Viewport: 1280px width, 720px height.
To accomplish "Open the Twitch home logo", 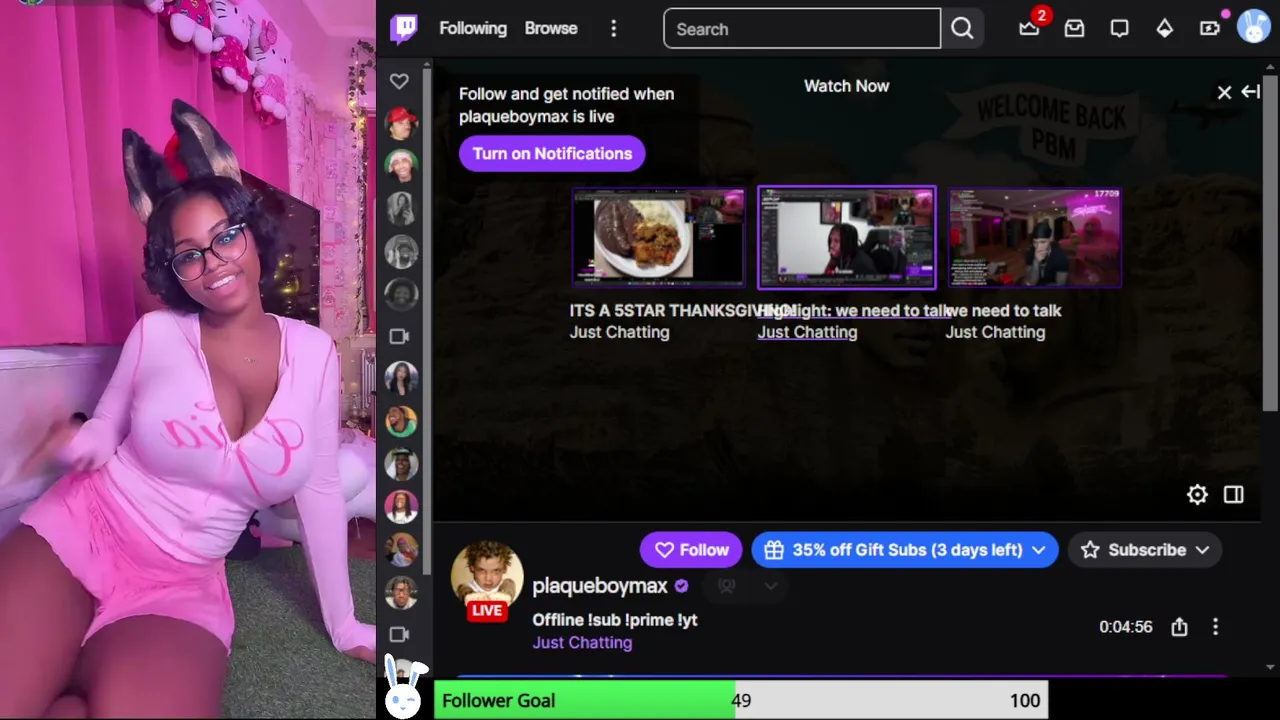I will (x=404, y=29).
